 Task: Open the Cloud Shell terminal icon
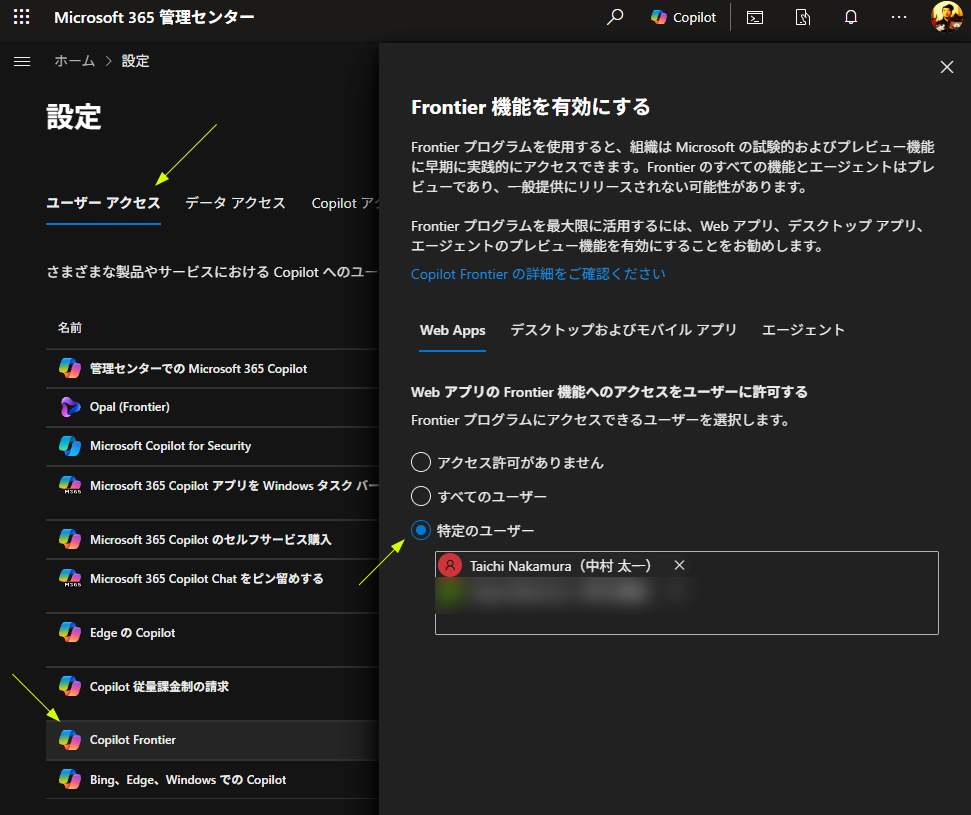(x=756, y=17)
